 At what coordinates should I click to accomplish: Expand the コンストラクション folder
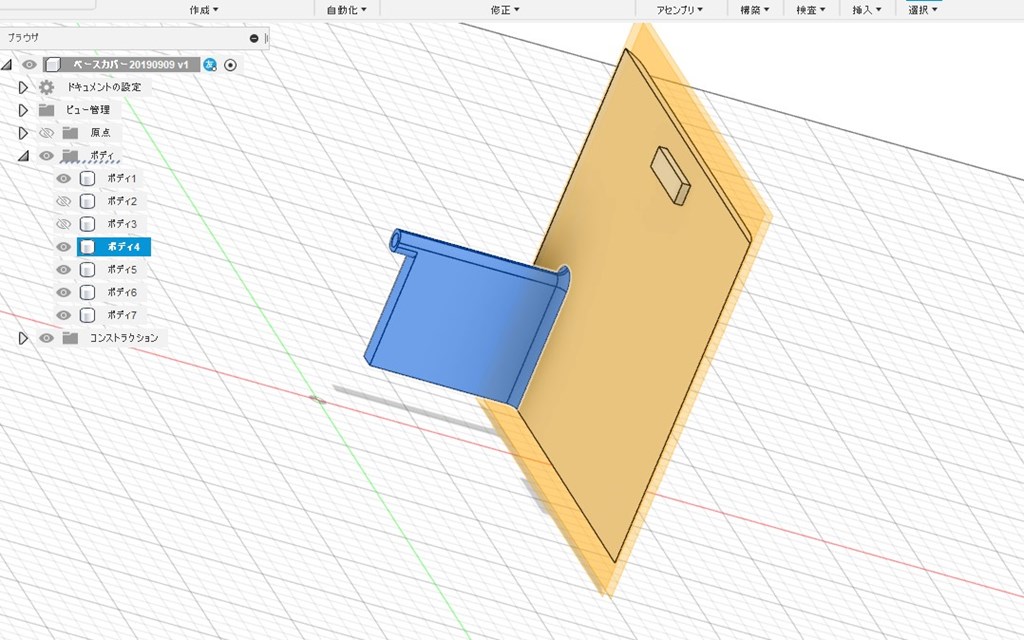click(x=23, y=338)
